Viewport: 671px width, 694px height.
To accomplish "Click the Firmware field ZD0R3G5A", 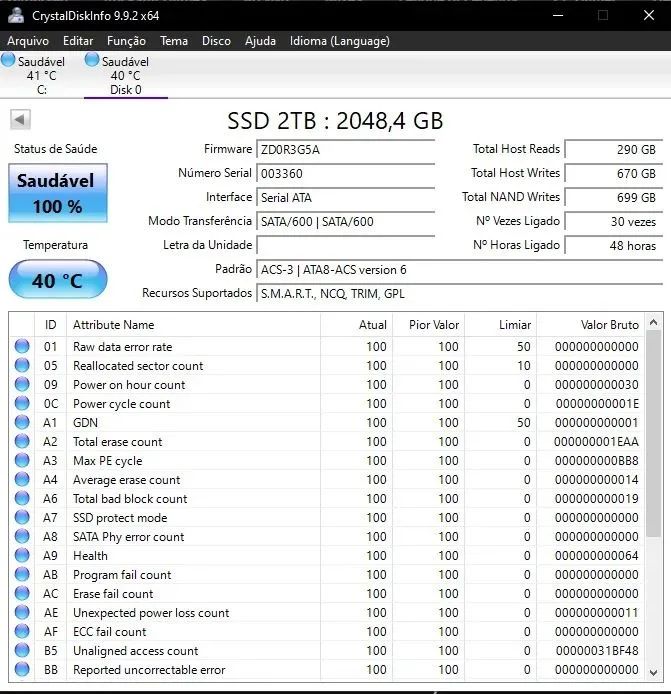I will tap(345, 150).
